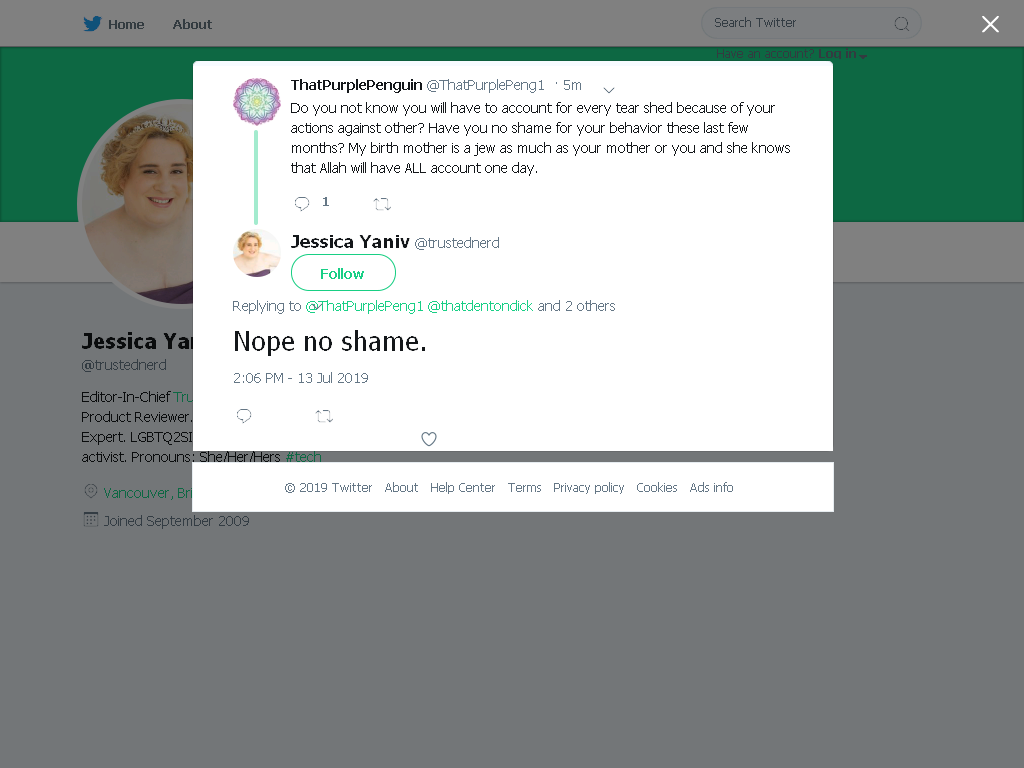Click the Twitter bird logo
This screenshot has height=768, width=1024.
[92, 24]
